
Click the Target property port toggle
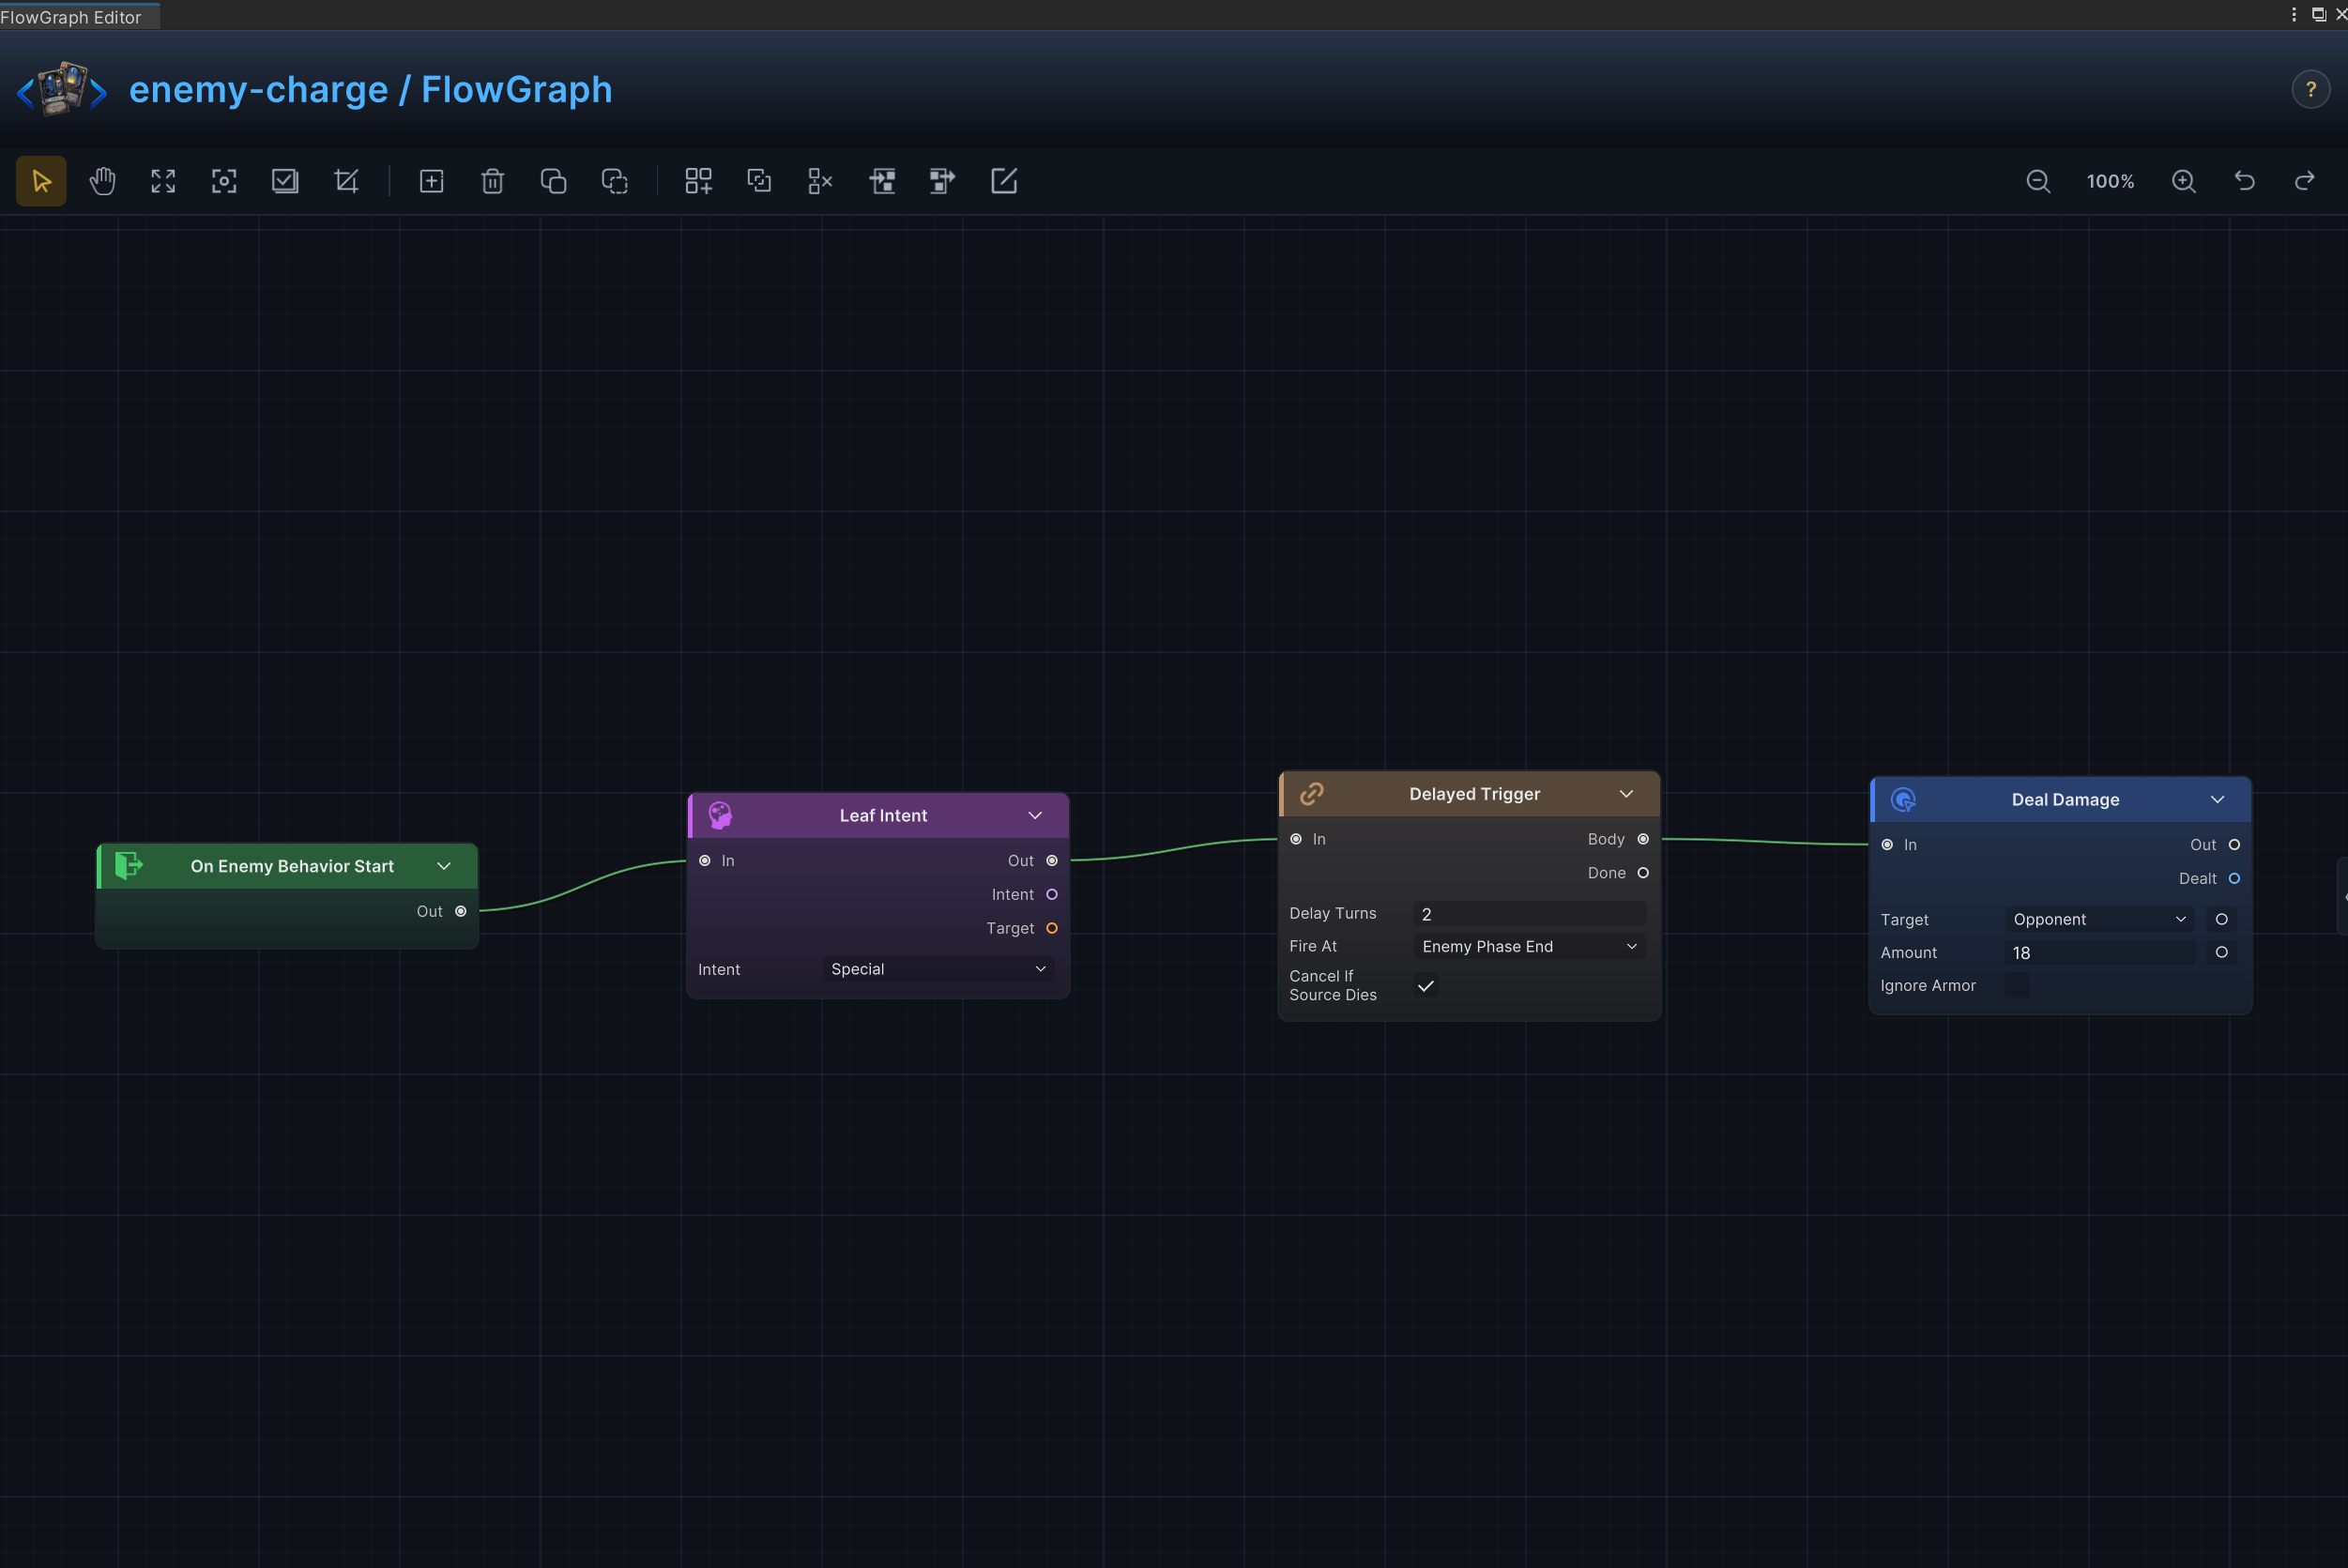point(2222,919)
